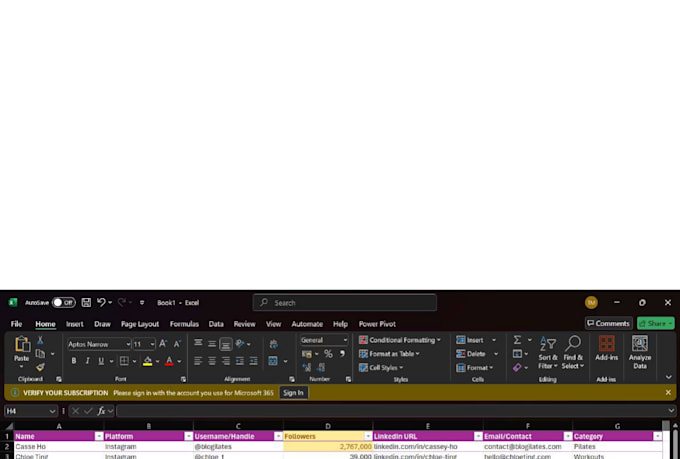Click the green Share button
680x459 pixels.
click(656, 323)
